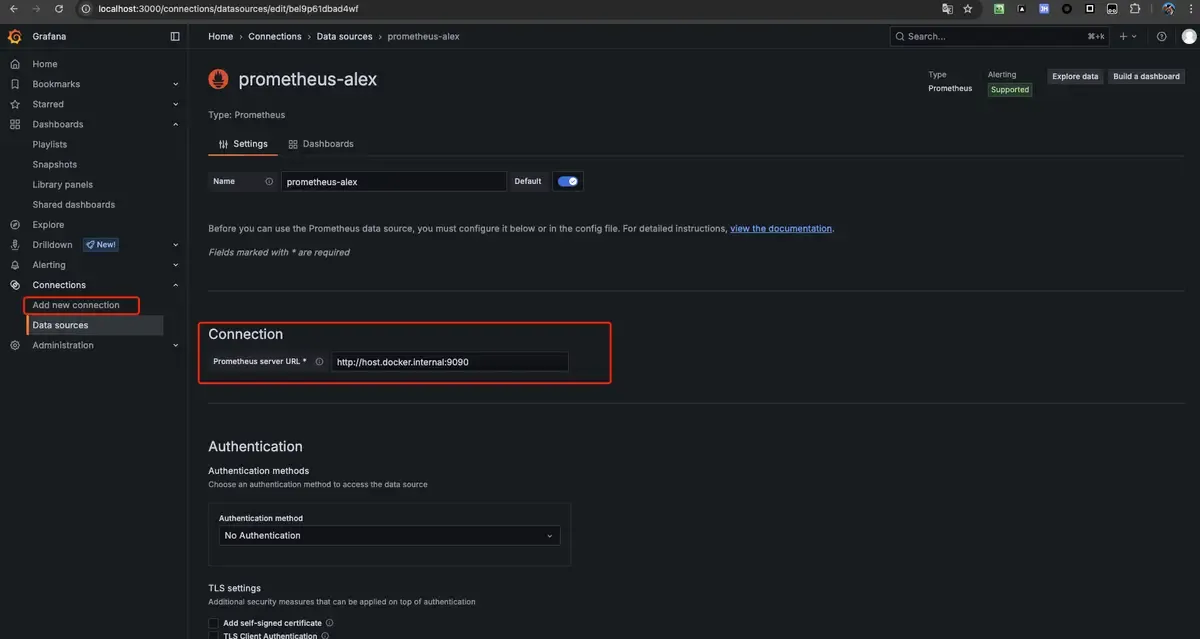
Task: Check Add self-signed certificate box
Action: pos(213,623)
